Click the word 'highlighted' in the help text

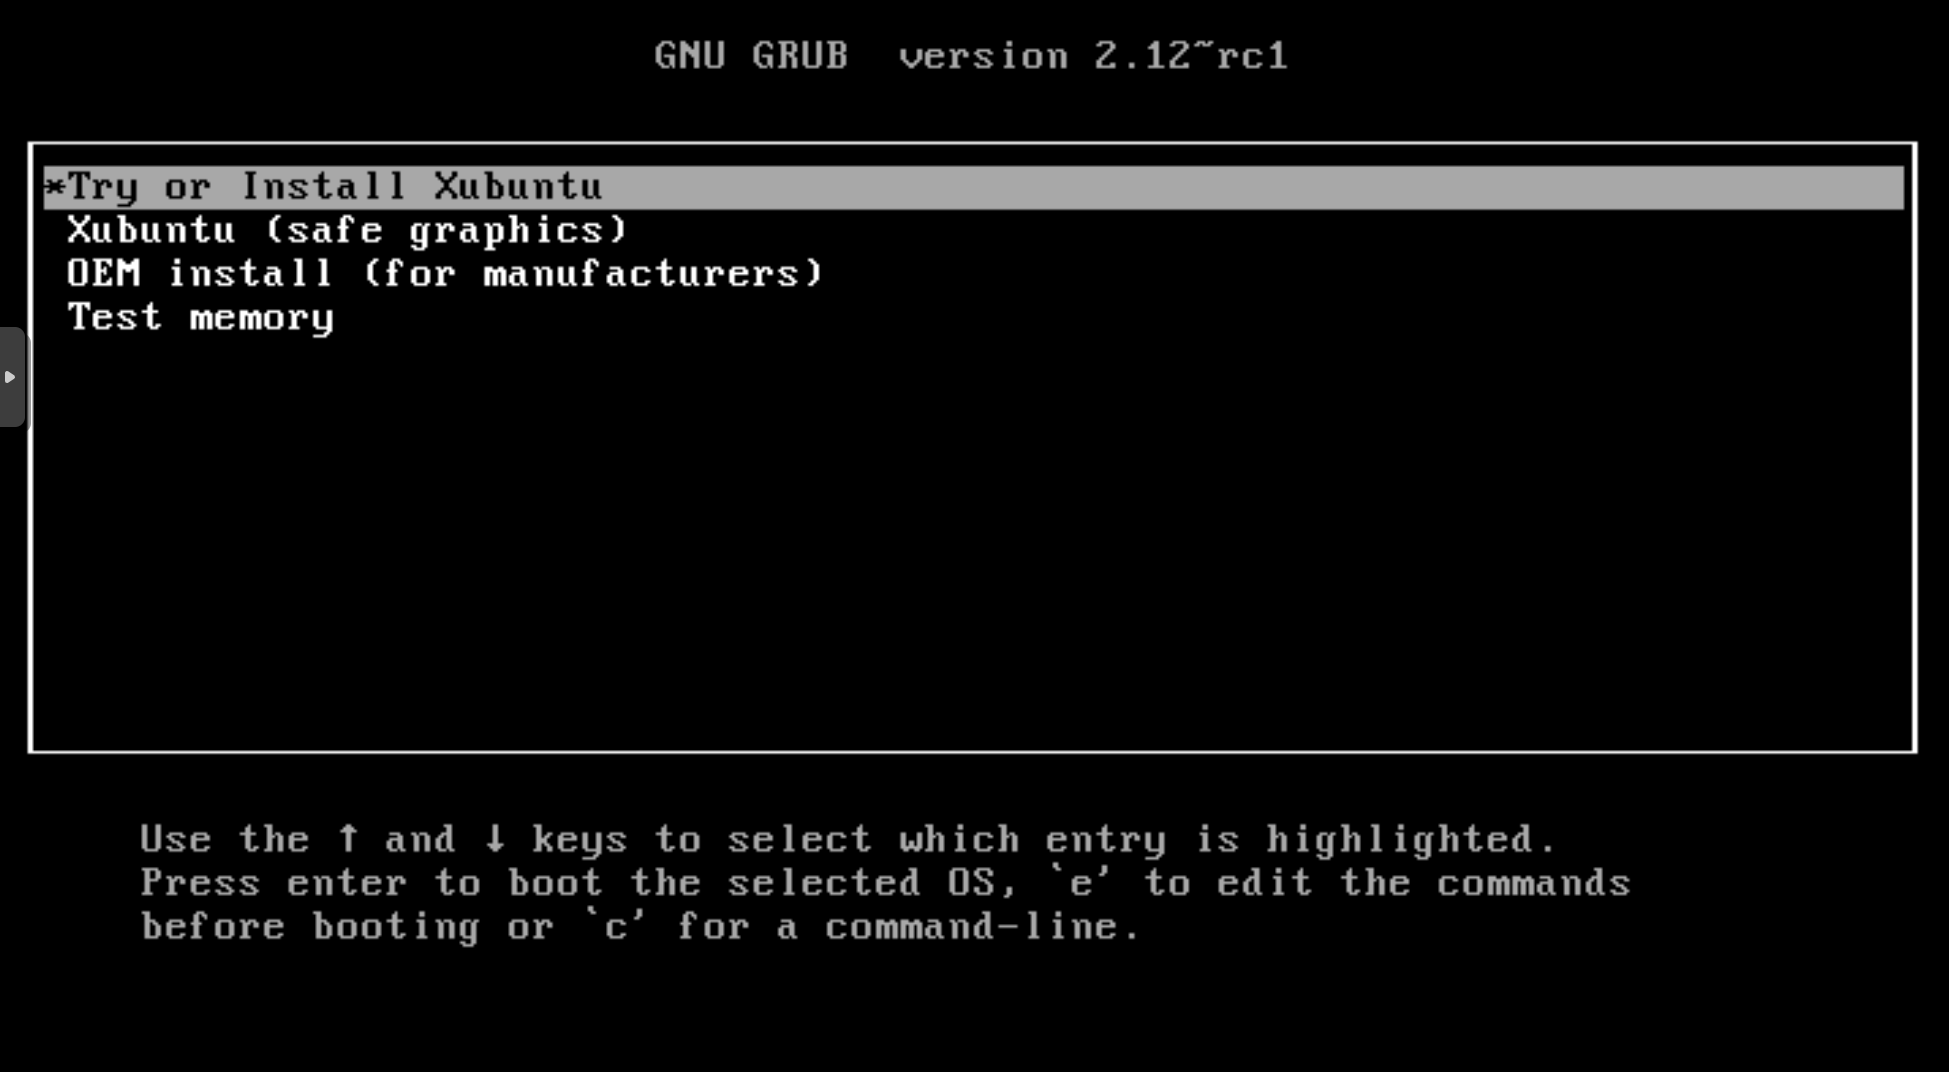pos(1410,840)
